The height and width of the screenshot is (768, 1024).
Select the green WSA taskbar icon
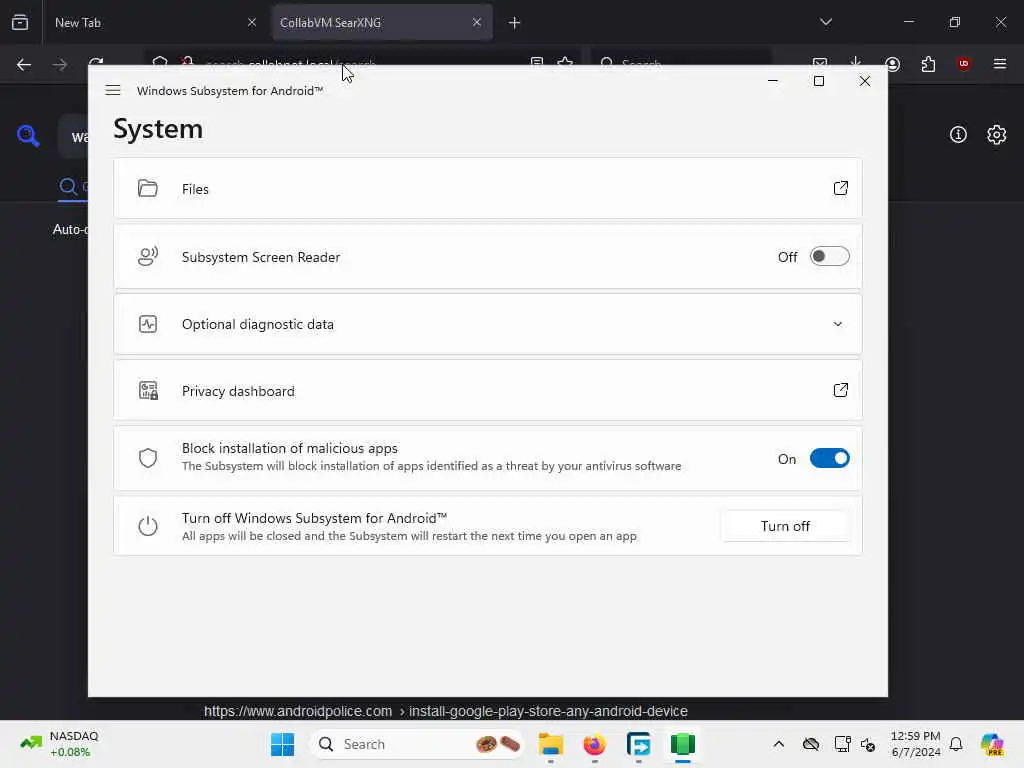682,744
